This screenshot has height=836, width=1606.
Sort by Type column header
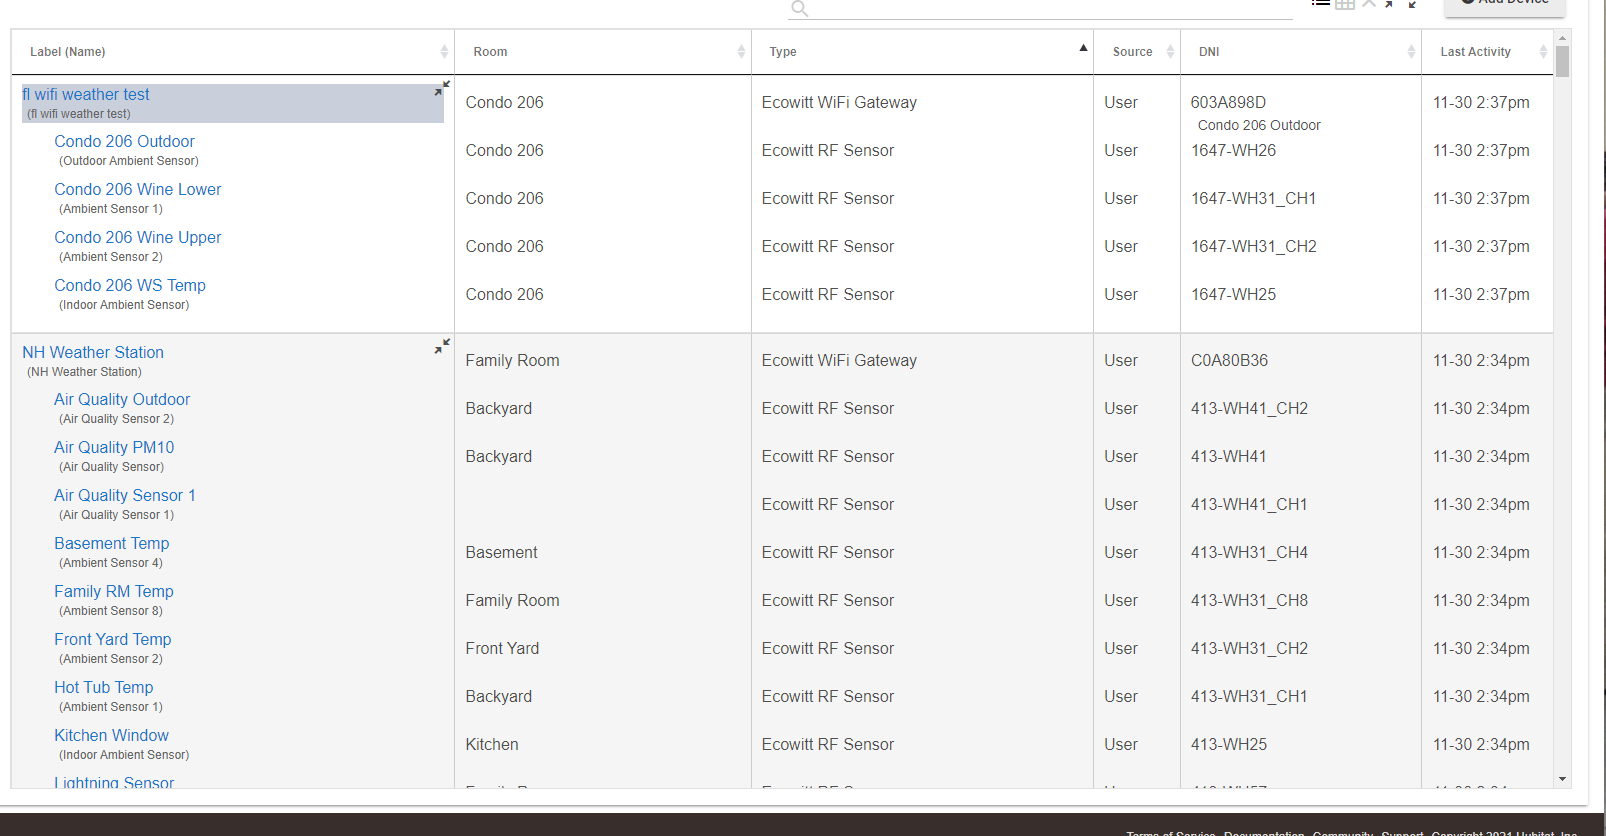(x=783, y=52)
